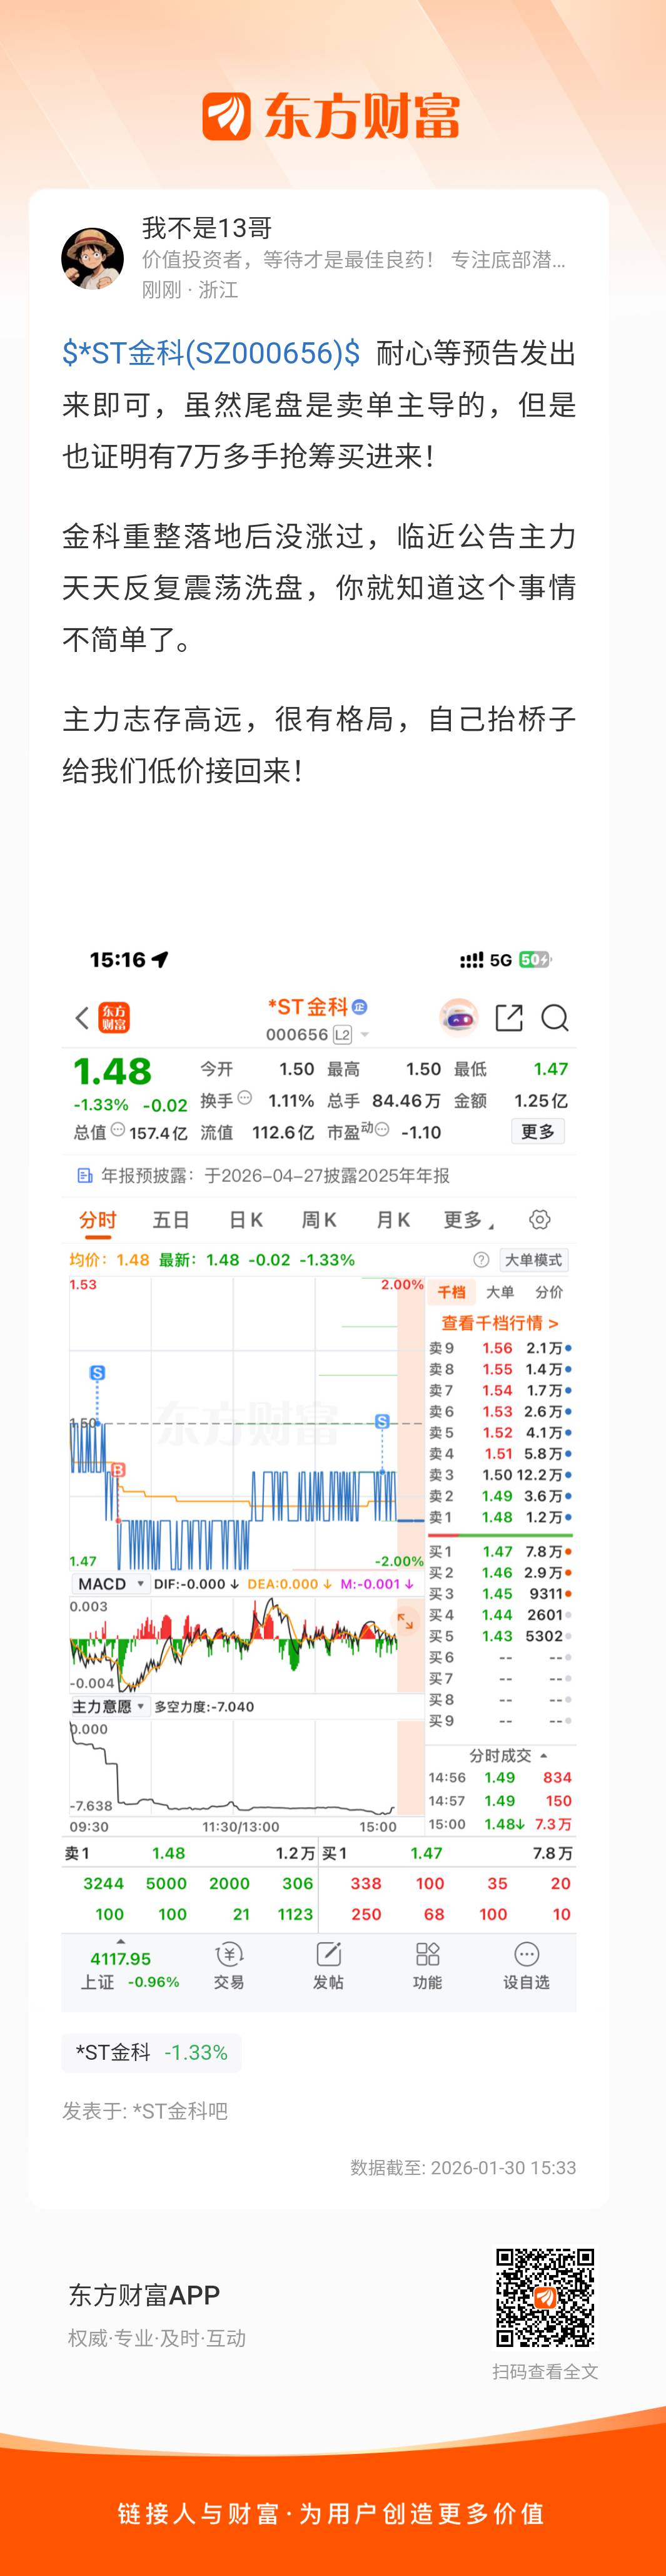Tap the back arrow beside the 东方财富 logo
Screen dimensions: 666x2576
(82, 1018)
